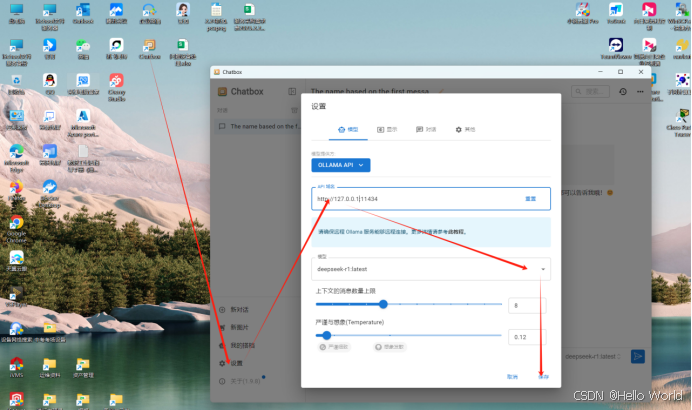
Task: Switch to the 模型 tab in settings
Action: pyautogui.click(x=348, y=129)
